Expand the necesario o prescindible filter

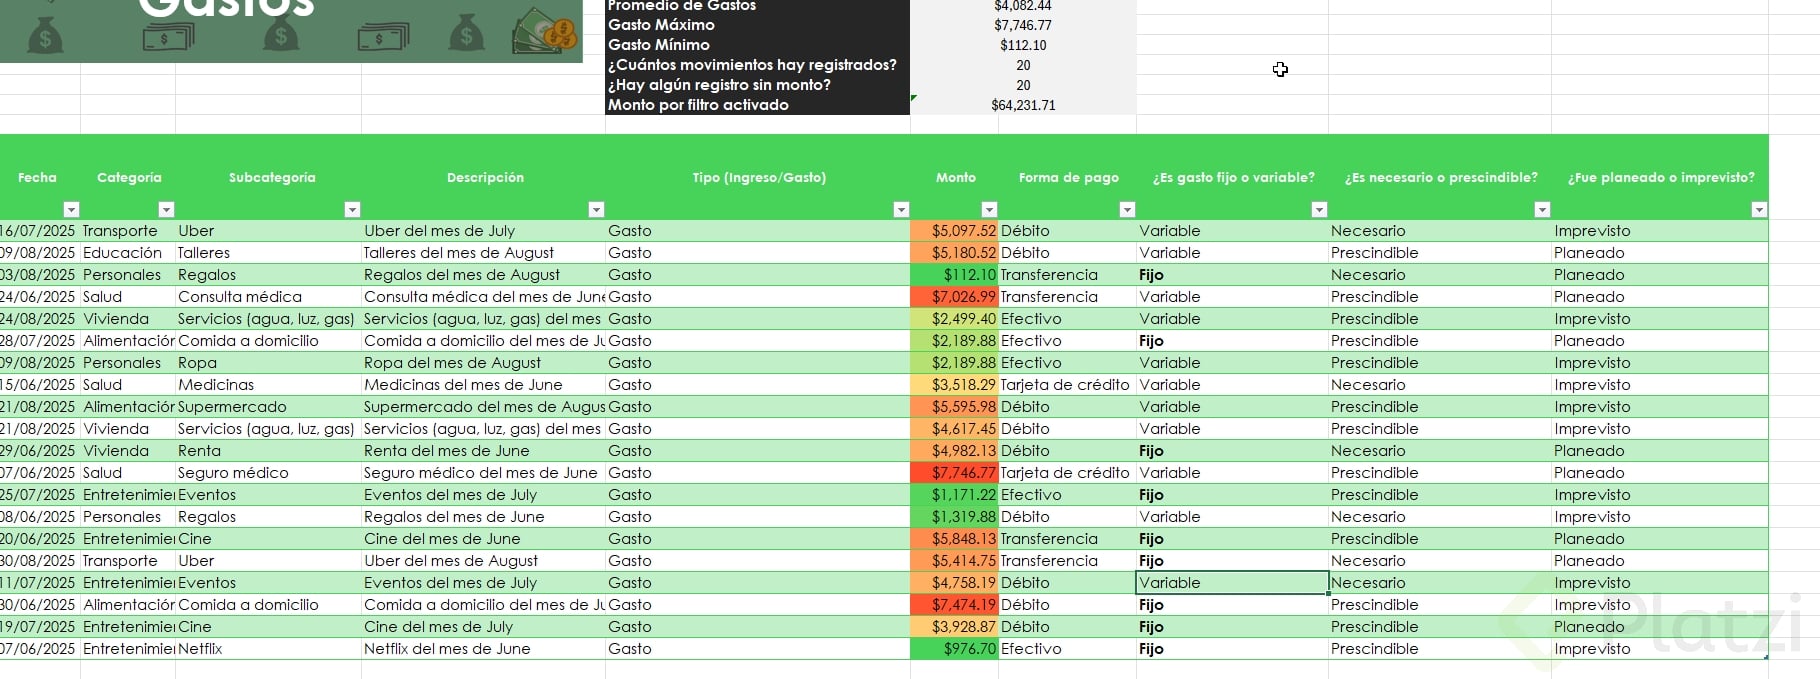(x=1542, y=209)
